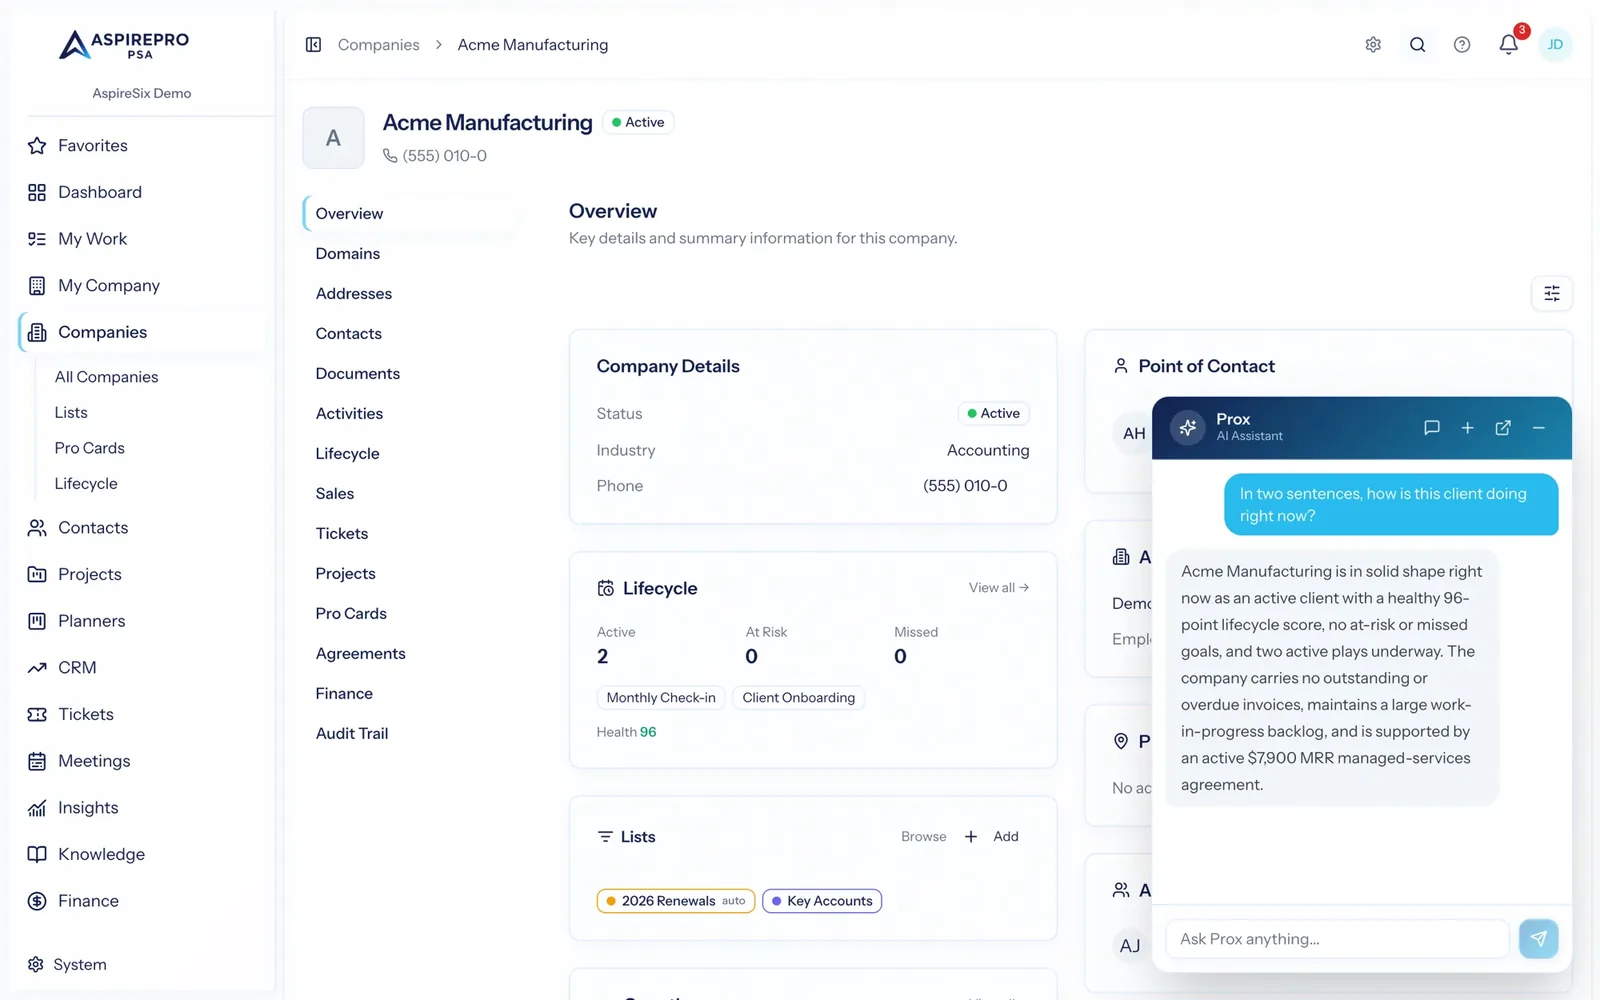
Task: Focus the Ask Prox anything input
Action: click(x=1337, y=939)
